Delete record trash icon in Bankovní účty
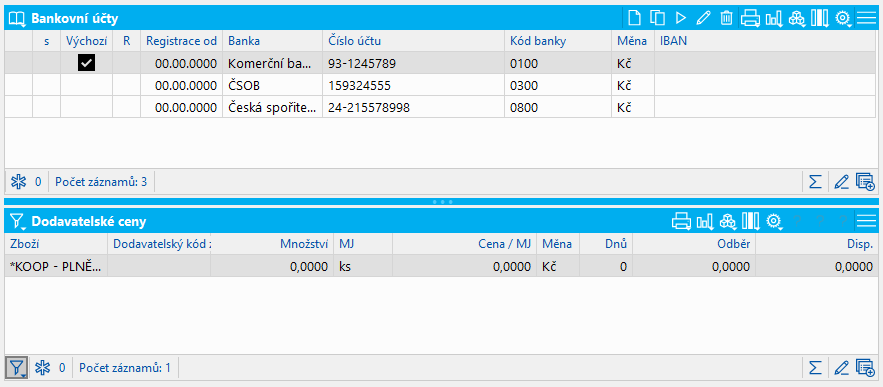This screenshot has width=883, height=387. click(x=726, y=18)
